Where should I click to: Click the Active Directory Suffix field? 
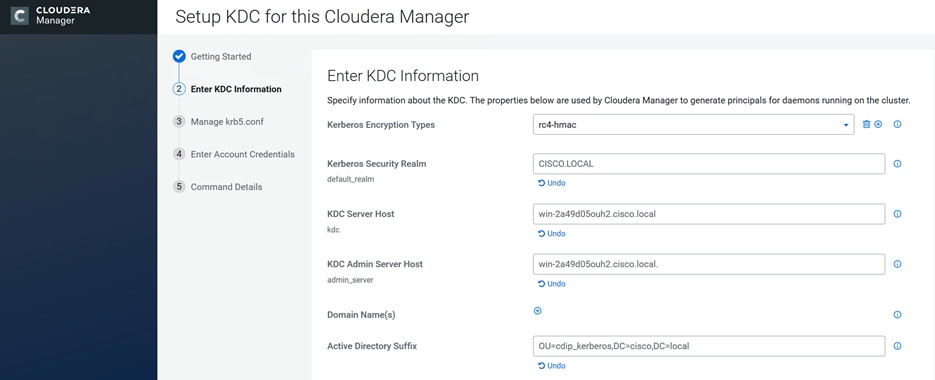click(709, 345)
